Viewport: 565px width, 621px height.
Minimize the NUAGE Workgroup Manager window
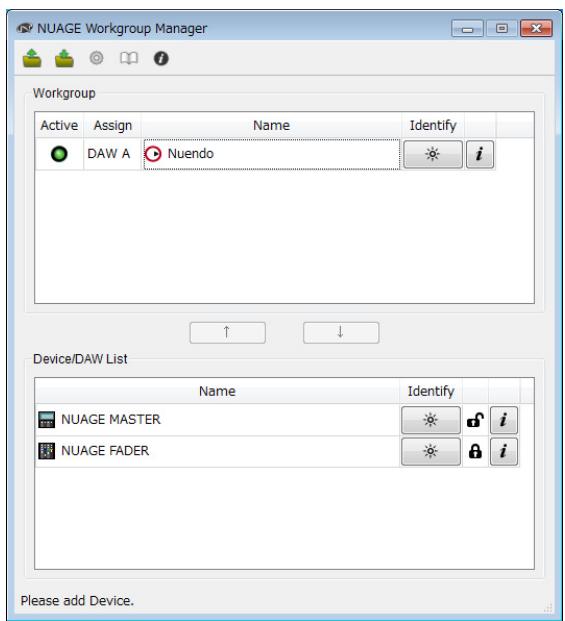[467, 29]
